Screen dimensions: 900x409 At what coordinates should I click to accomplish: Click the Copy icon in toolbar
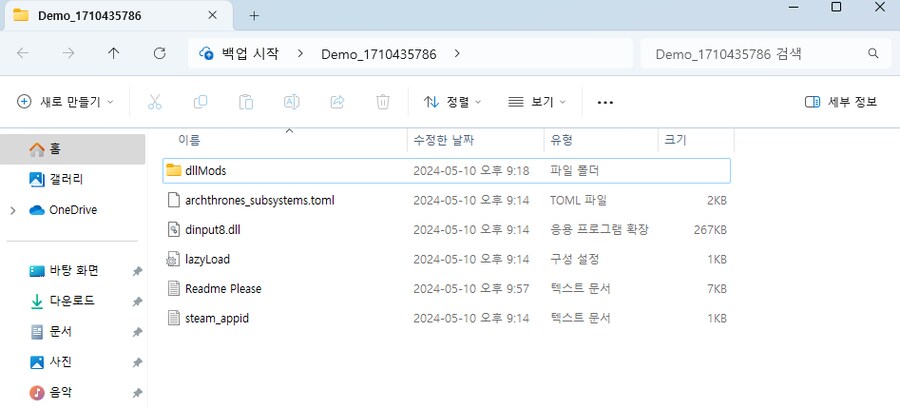pyautogui.click(x=200, y=102)
